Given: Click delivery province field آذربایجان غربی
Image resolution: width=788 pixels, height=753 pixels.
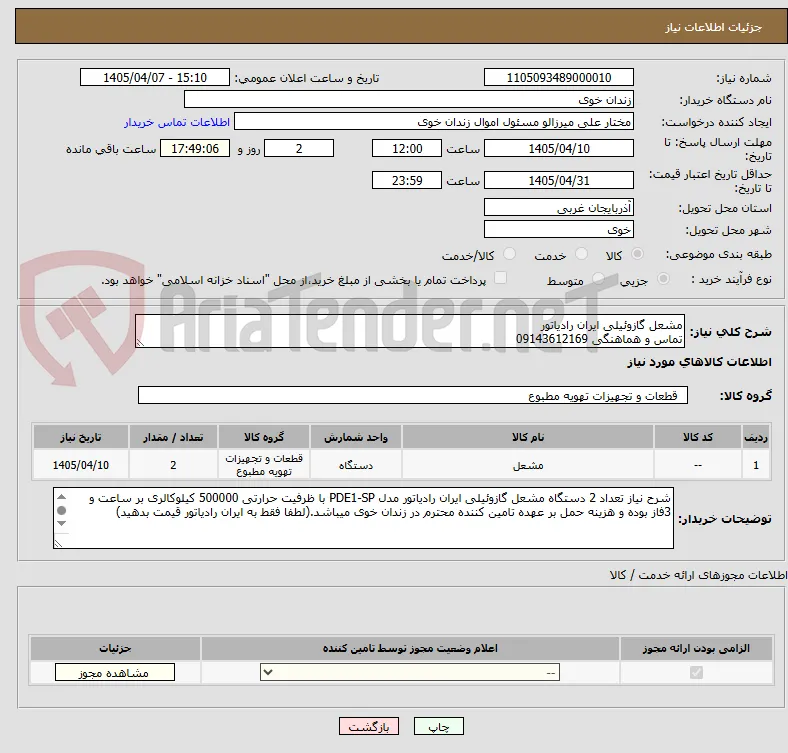Looking at the screenshot, I should (558, 208).
